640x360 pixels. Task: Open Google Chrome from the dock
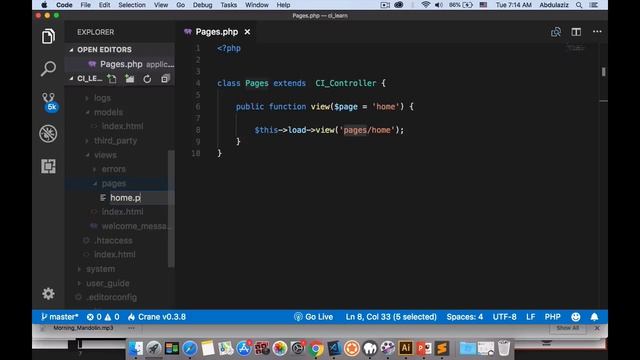316,349
